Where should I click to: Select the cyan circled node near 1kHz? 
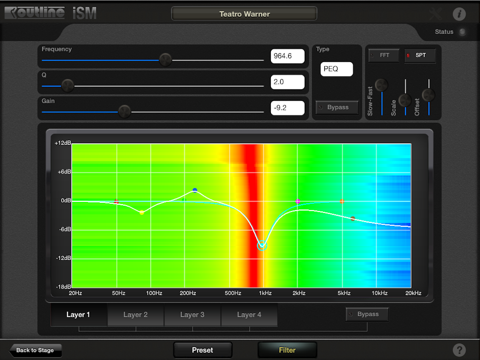pos(262,246)
